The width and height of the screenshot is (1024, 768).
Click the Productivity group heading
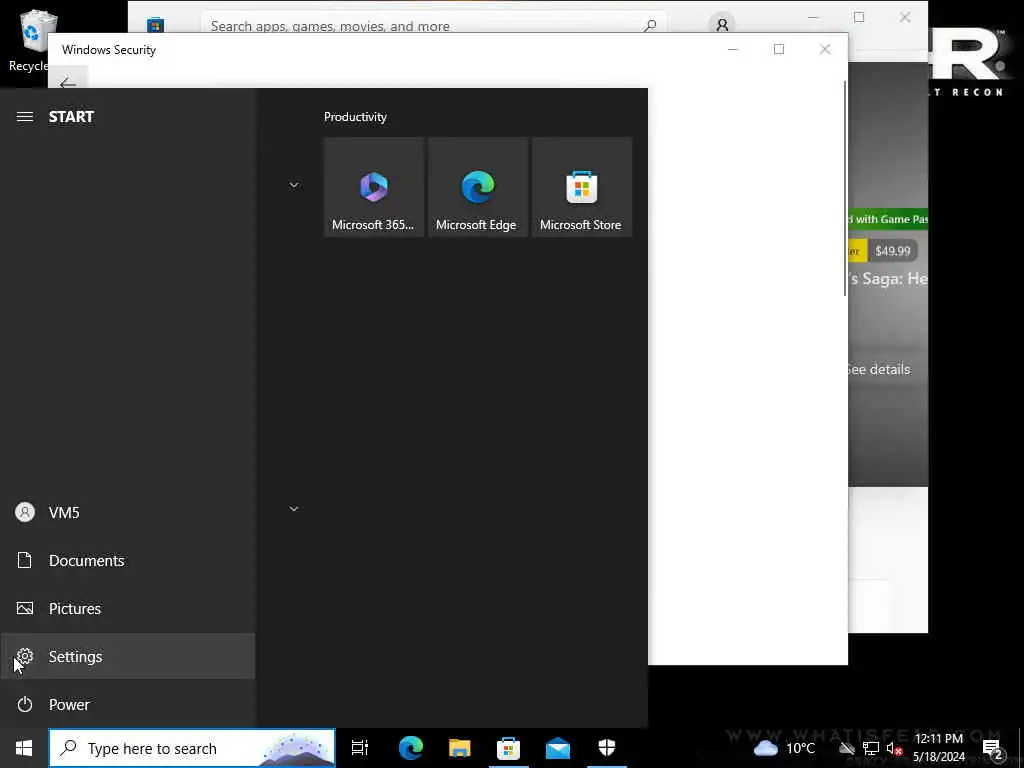pyautogui.click(x=355, y=117)
